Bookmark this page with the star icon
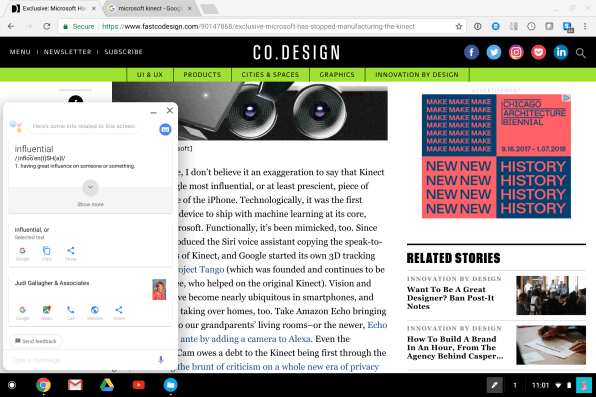Screen dimensions: 596x397 (459, 27)
